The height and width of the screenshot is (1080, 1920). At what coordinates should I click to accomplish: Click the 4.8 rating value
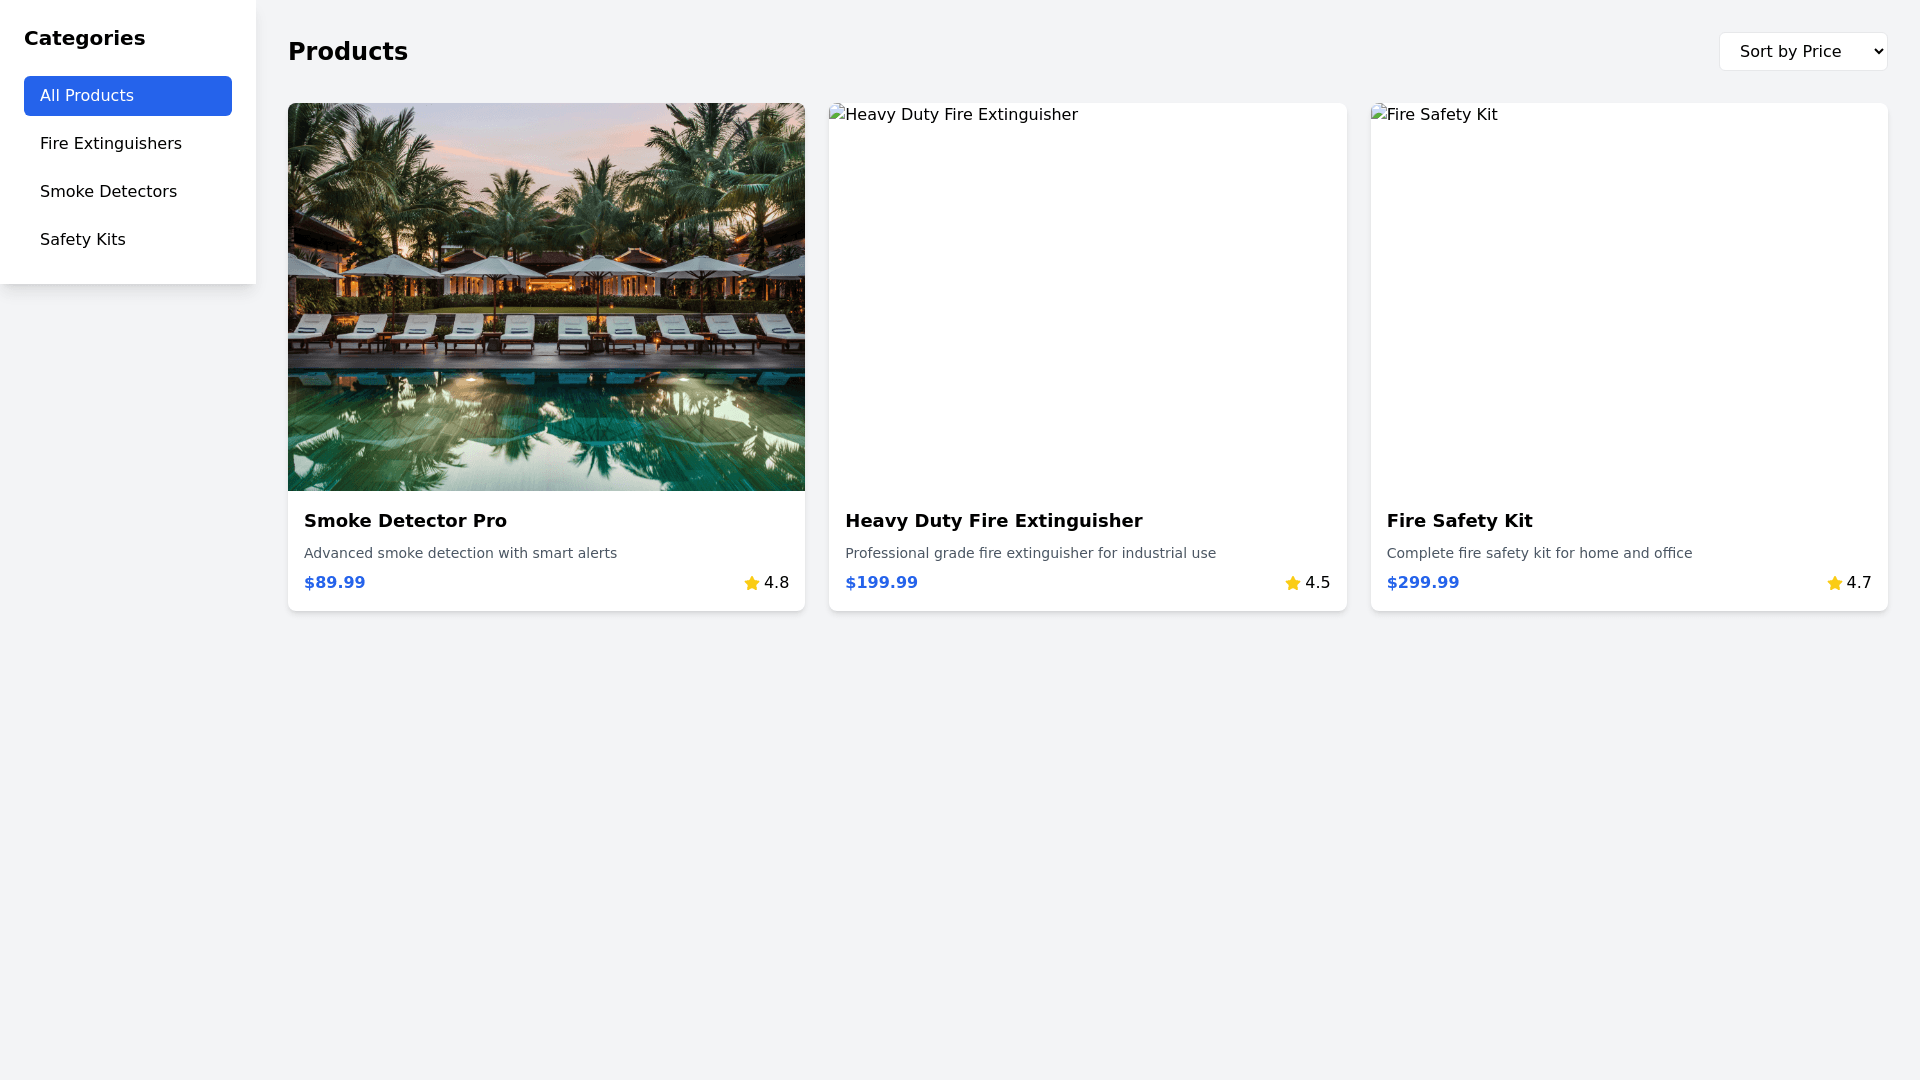[x=776, y=583]
